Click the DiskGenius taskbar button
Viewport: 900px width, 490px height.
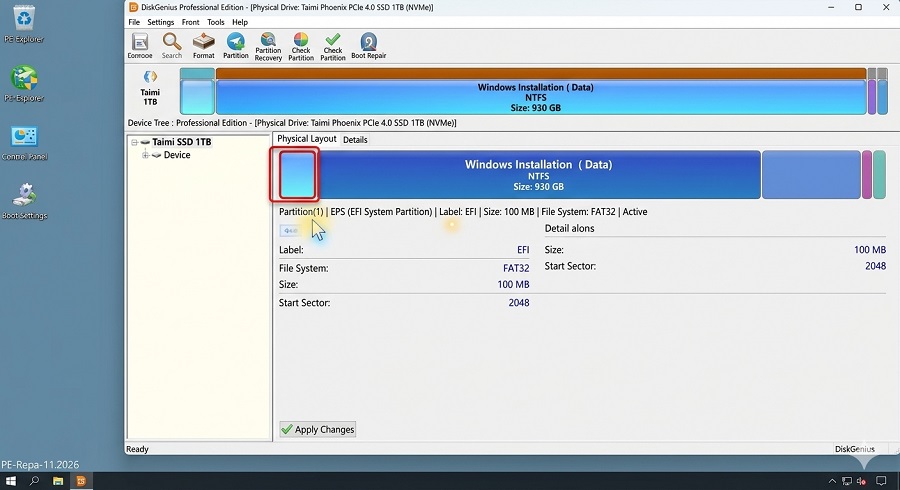point(81,481)
